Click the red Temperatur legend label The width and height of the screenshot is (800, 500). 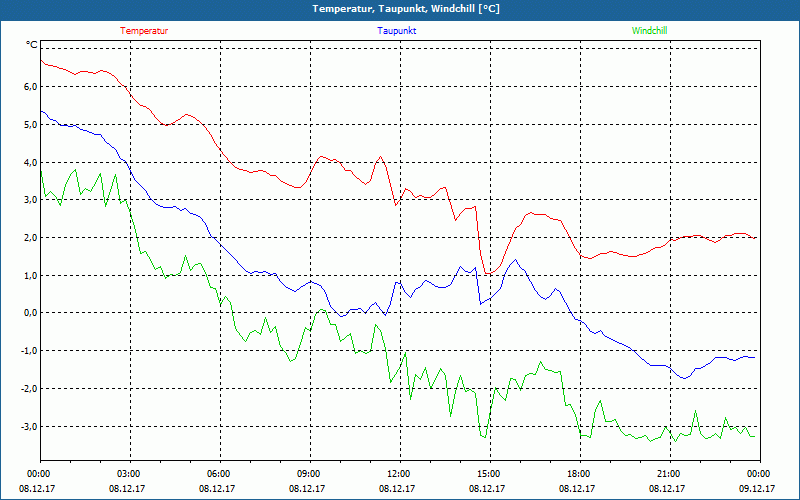pyautogui.click(x=144, y=31)
